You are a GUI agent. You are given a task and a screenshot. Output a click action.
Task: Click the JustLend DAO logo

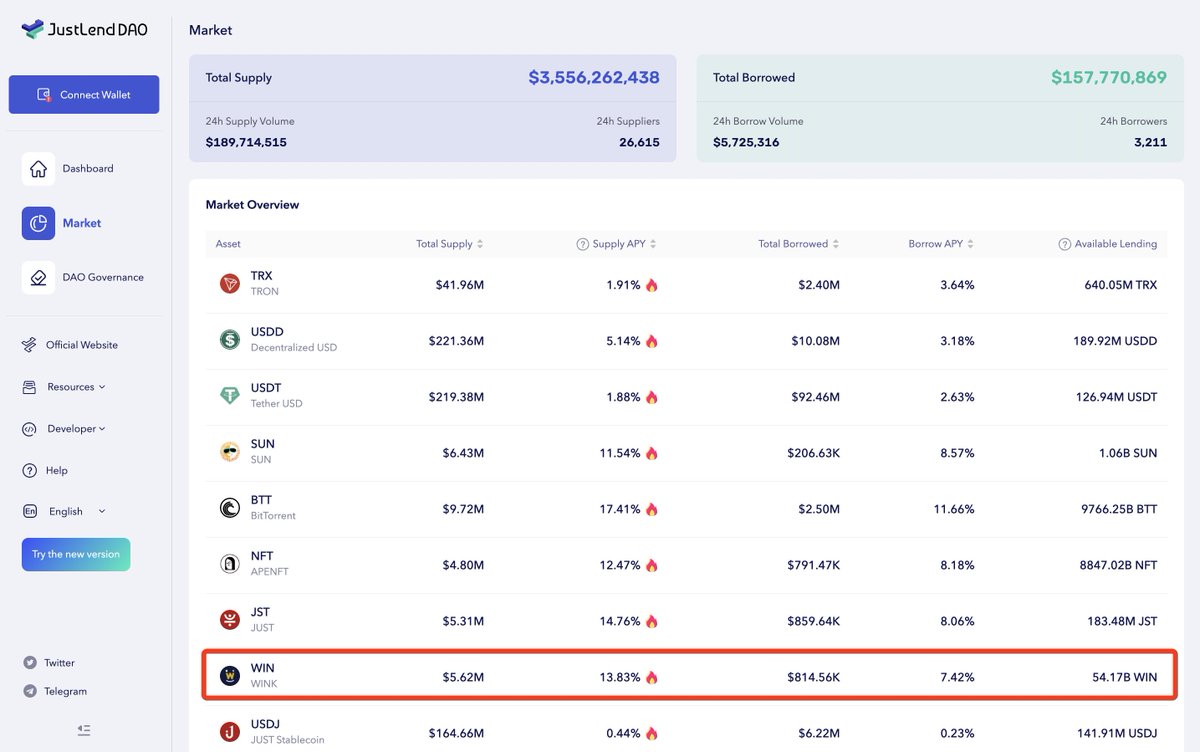coord(85,29)
